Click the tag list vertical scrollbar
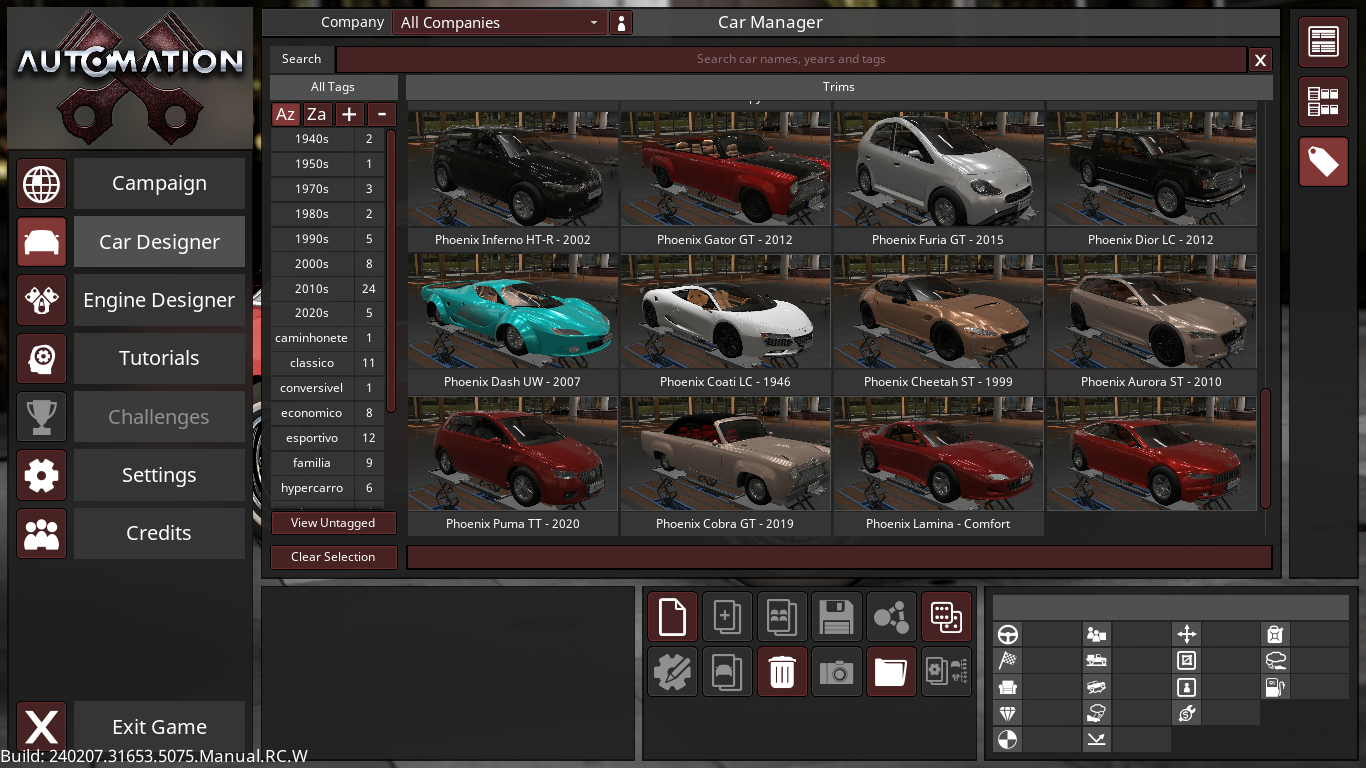Viewport: 1366px width, 768px height. [391, 270]
